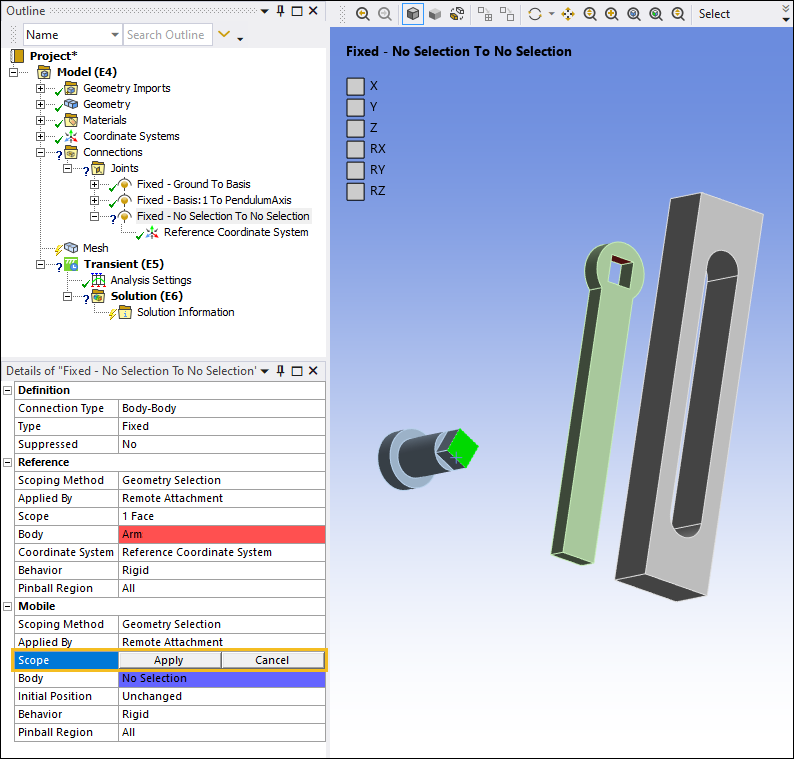This screenshot has height=759, width=794.
Task: Click Cancel for Mobile Scope
Action: (x=272, y=660)
